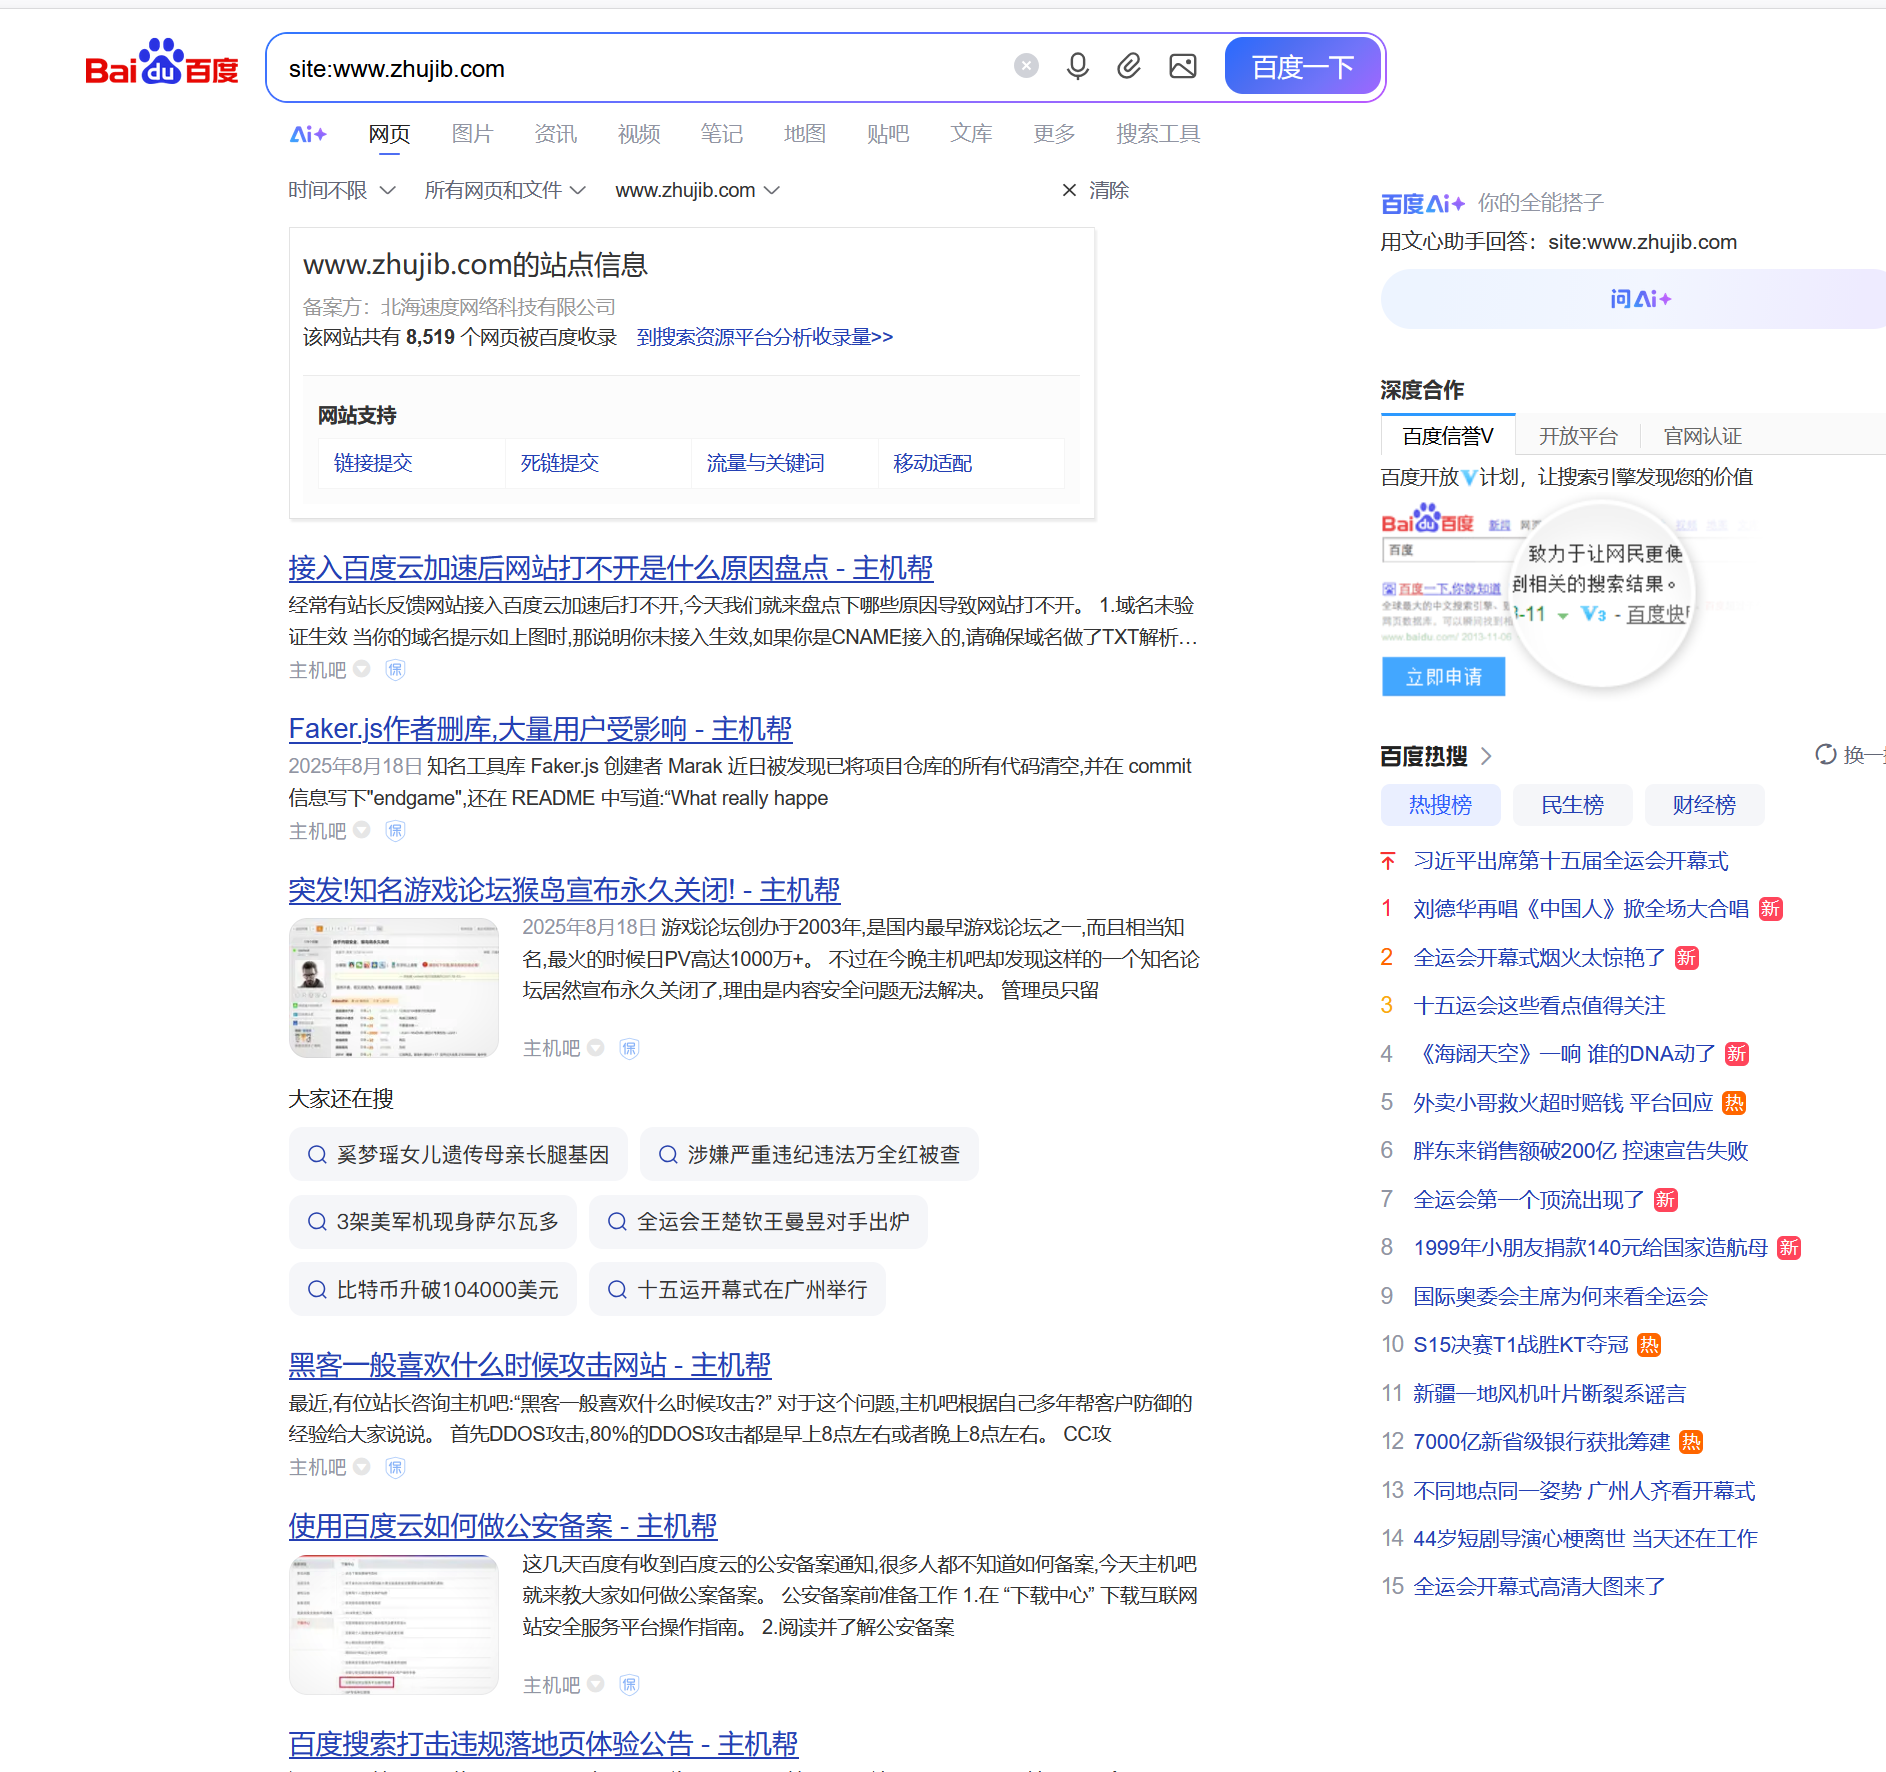Select the Ai+ tab icon

coord(308,133)
